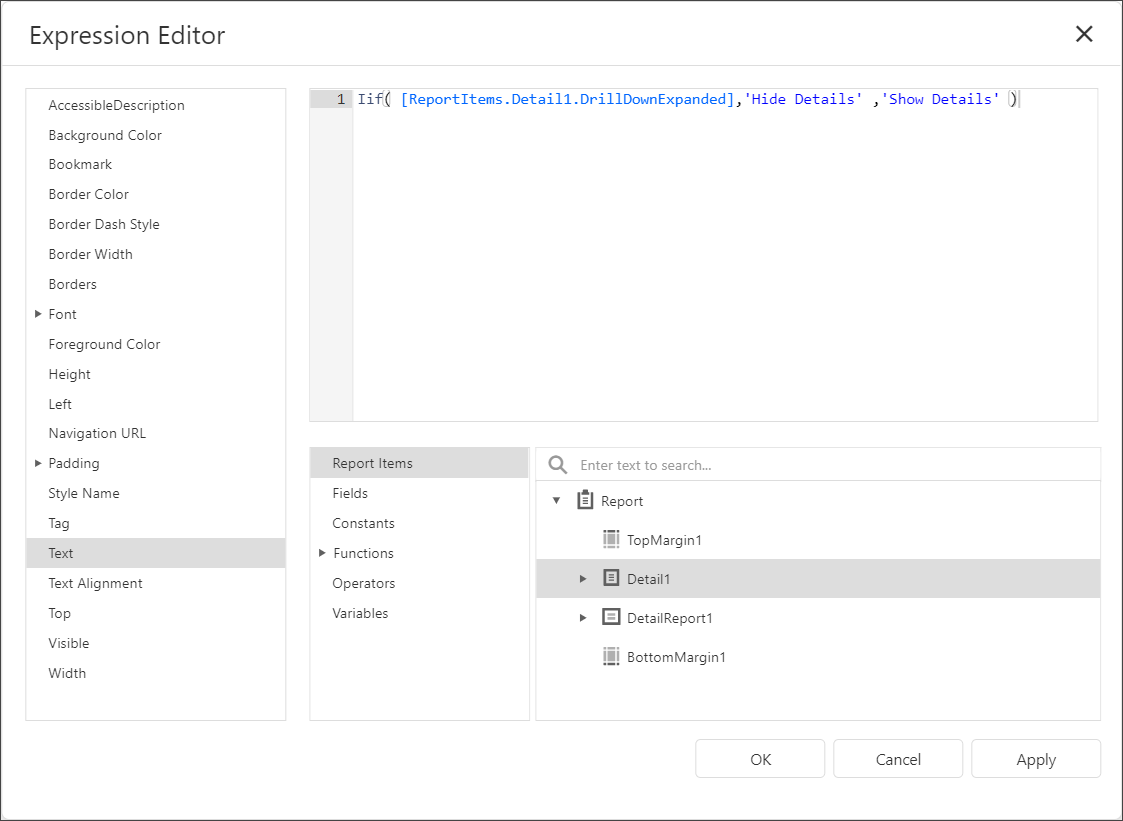1123x821 pixels.
Task: Collapse the Report node in the tree
Action: pyautogui.click(x=557, y=500)
